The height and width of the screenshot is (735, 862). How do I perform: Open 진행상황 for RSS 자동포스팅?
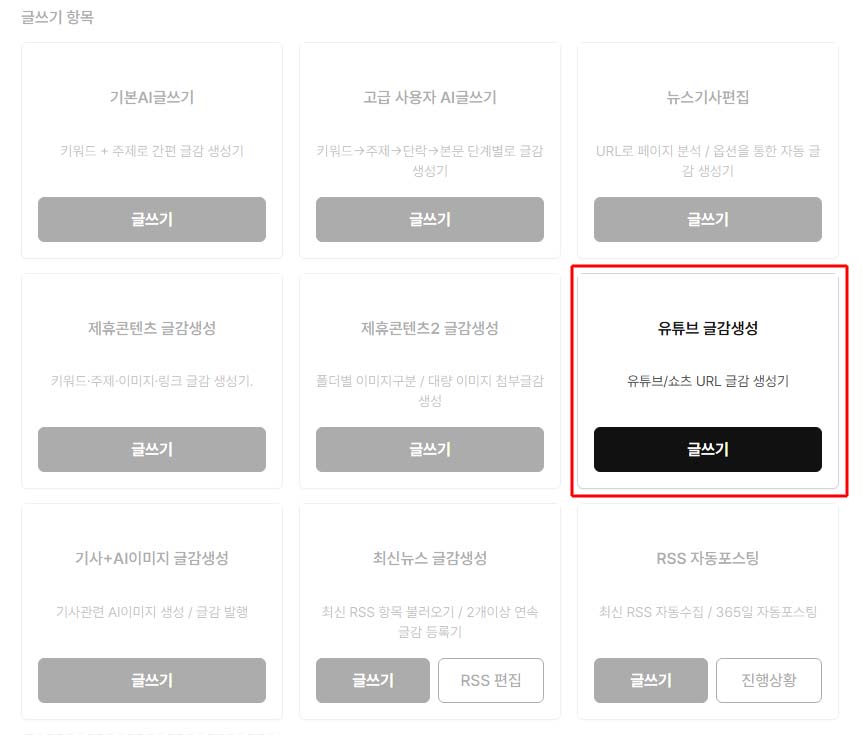pyautogui.click(x=769, y=680)
